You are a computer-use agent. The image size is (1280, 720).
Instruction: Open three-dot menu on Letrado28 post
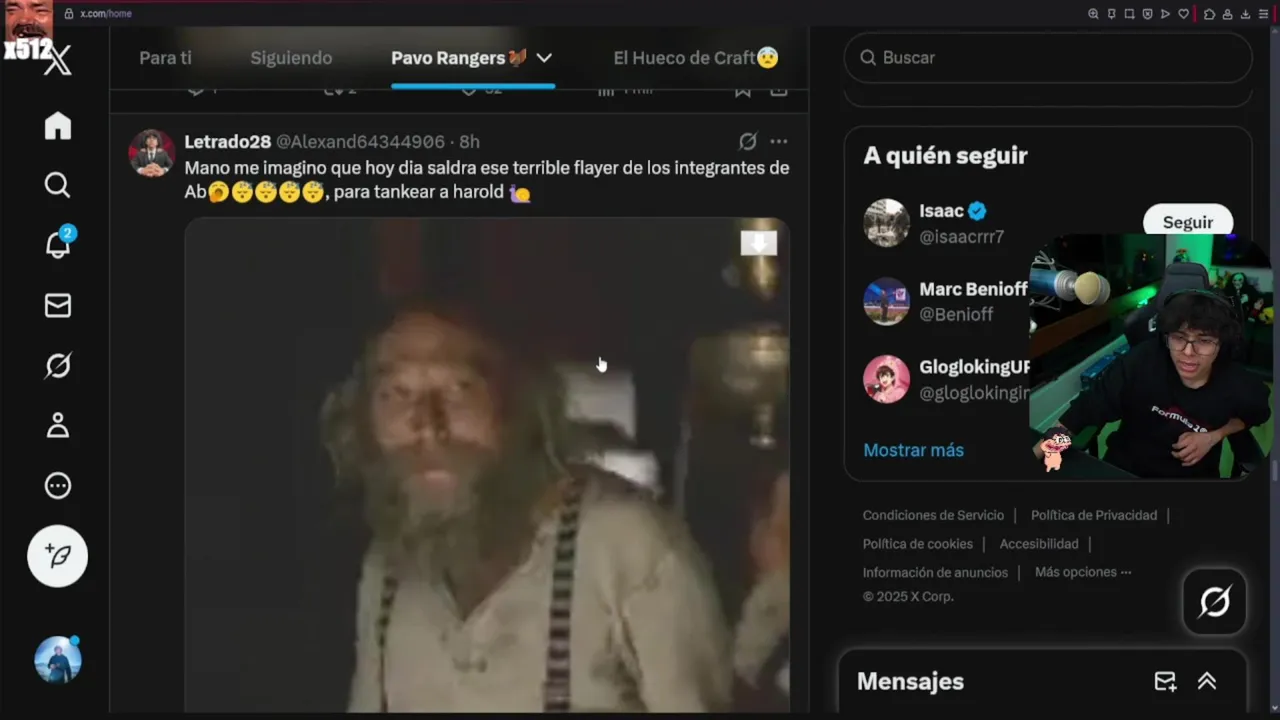tap(779, 141)
